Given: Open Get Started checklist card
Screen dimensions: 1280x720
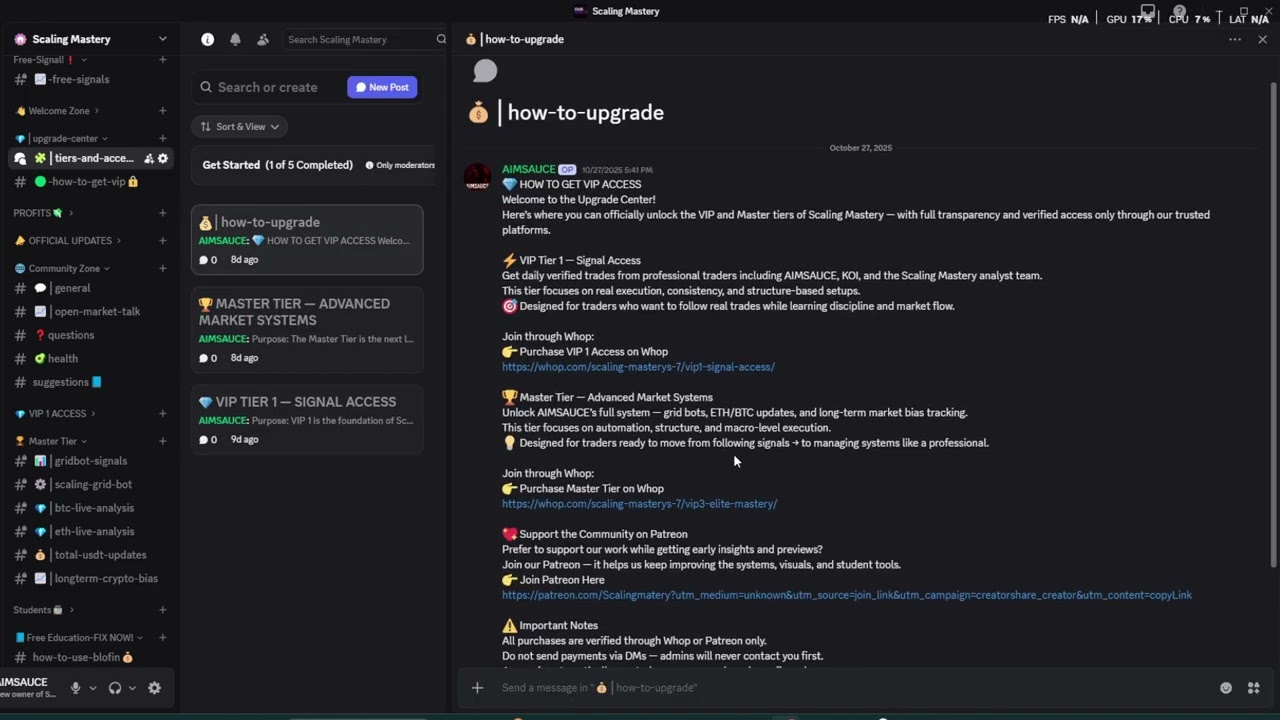Looking at the screenshot, I should click(x=315, y=165).
